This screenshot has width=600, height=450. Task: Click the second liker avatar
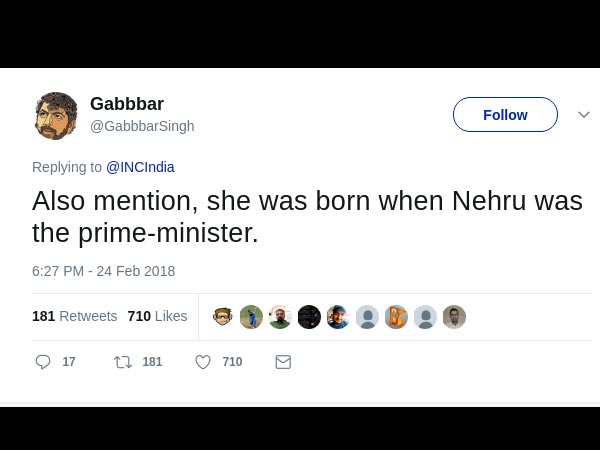pyautogui.click(x=251, y=317)
